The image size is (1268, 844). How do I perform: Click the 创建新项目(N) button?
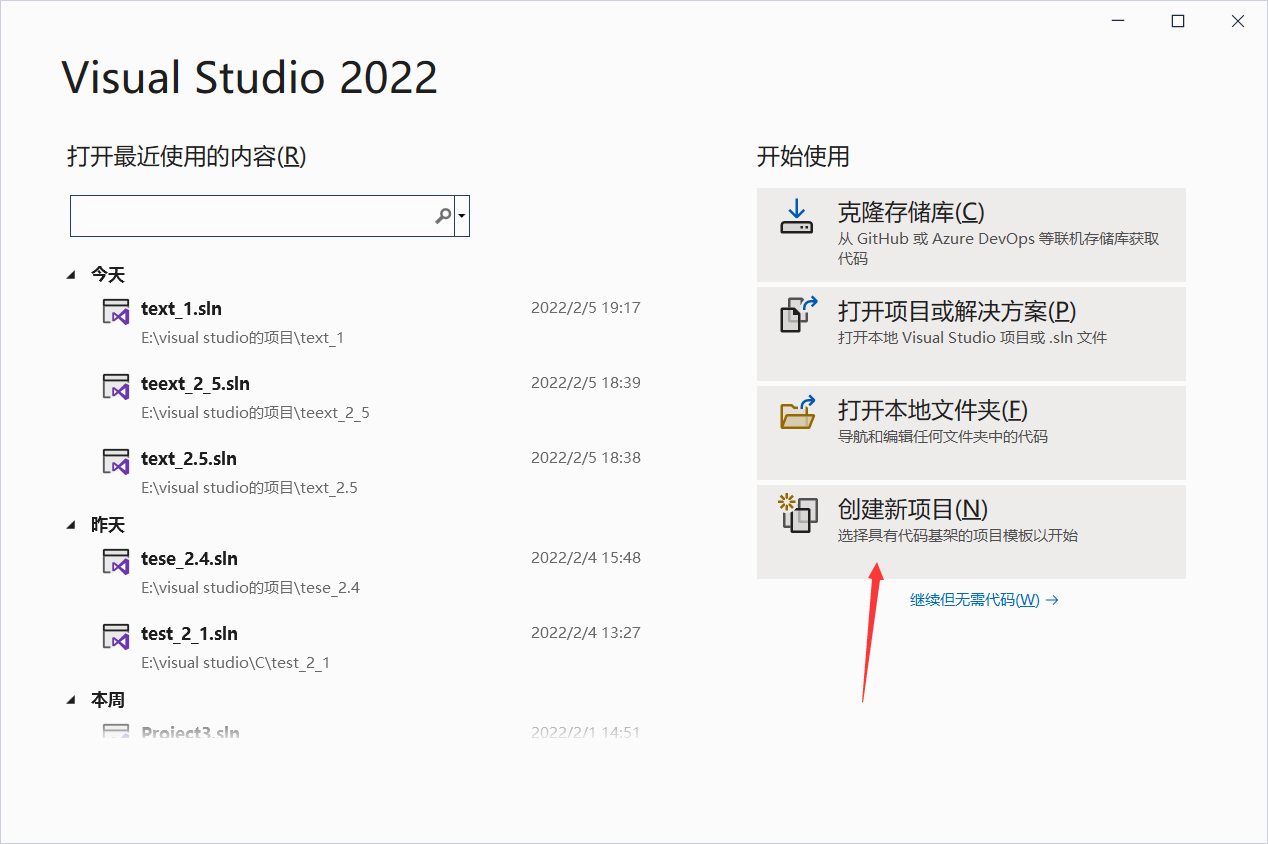(971, 531)
